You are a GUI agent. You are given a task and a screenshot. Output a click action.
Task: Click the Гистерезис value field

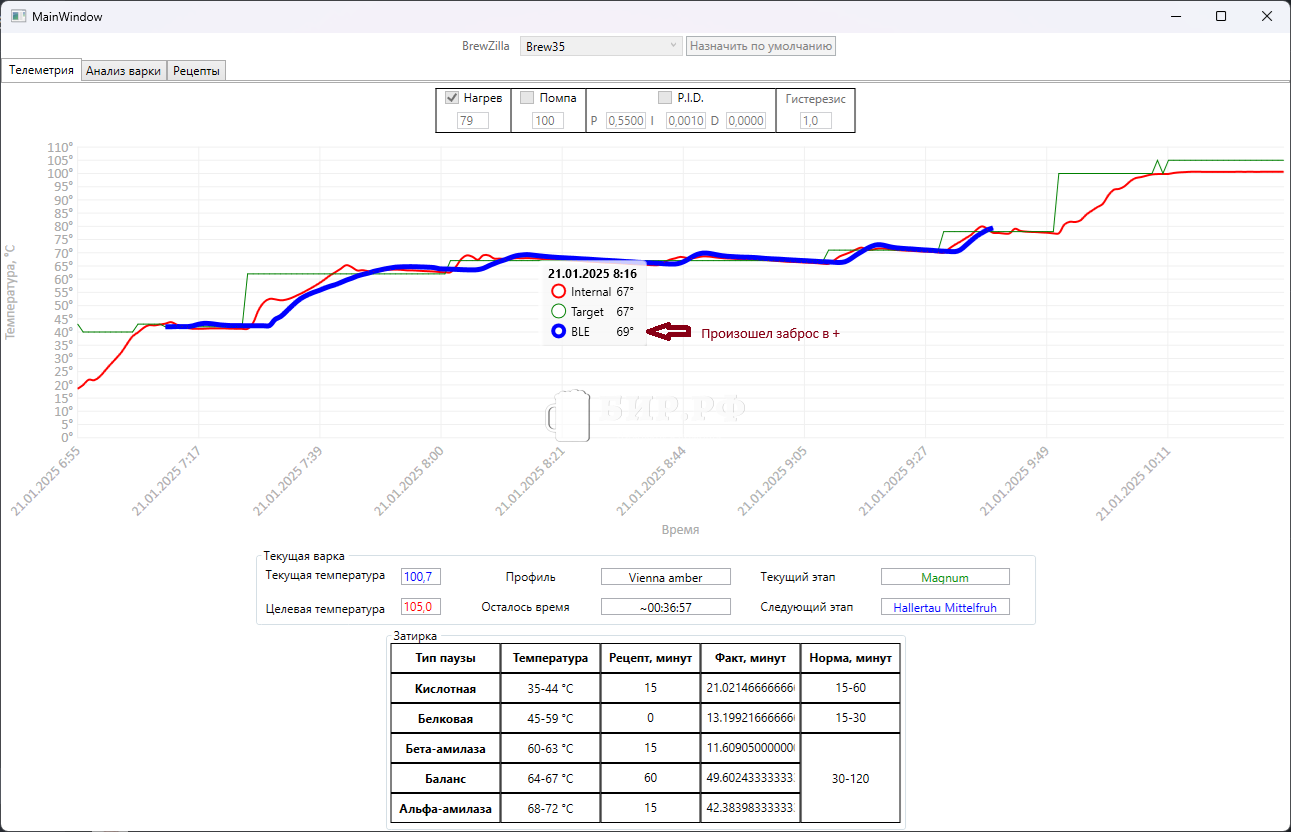[815, 120]
